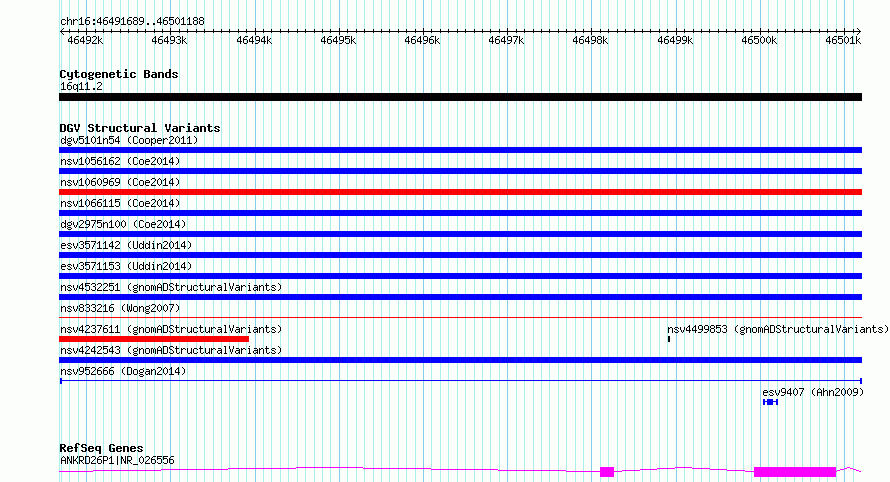Image resolution: width=890 pixels, height=482 pixels.
Task: Select the blue bar of nsv4532251
Action: (460, 297)
